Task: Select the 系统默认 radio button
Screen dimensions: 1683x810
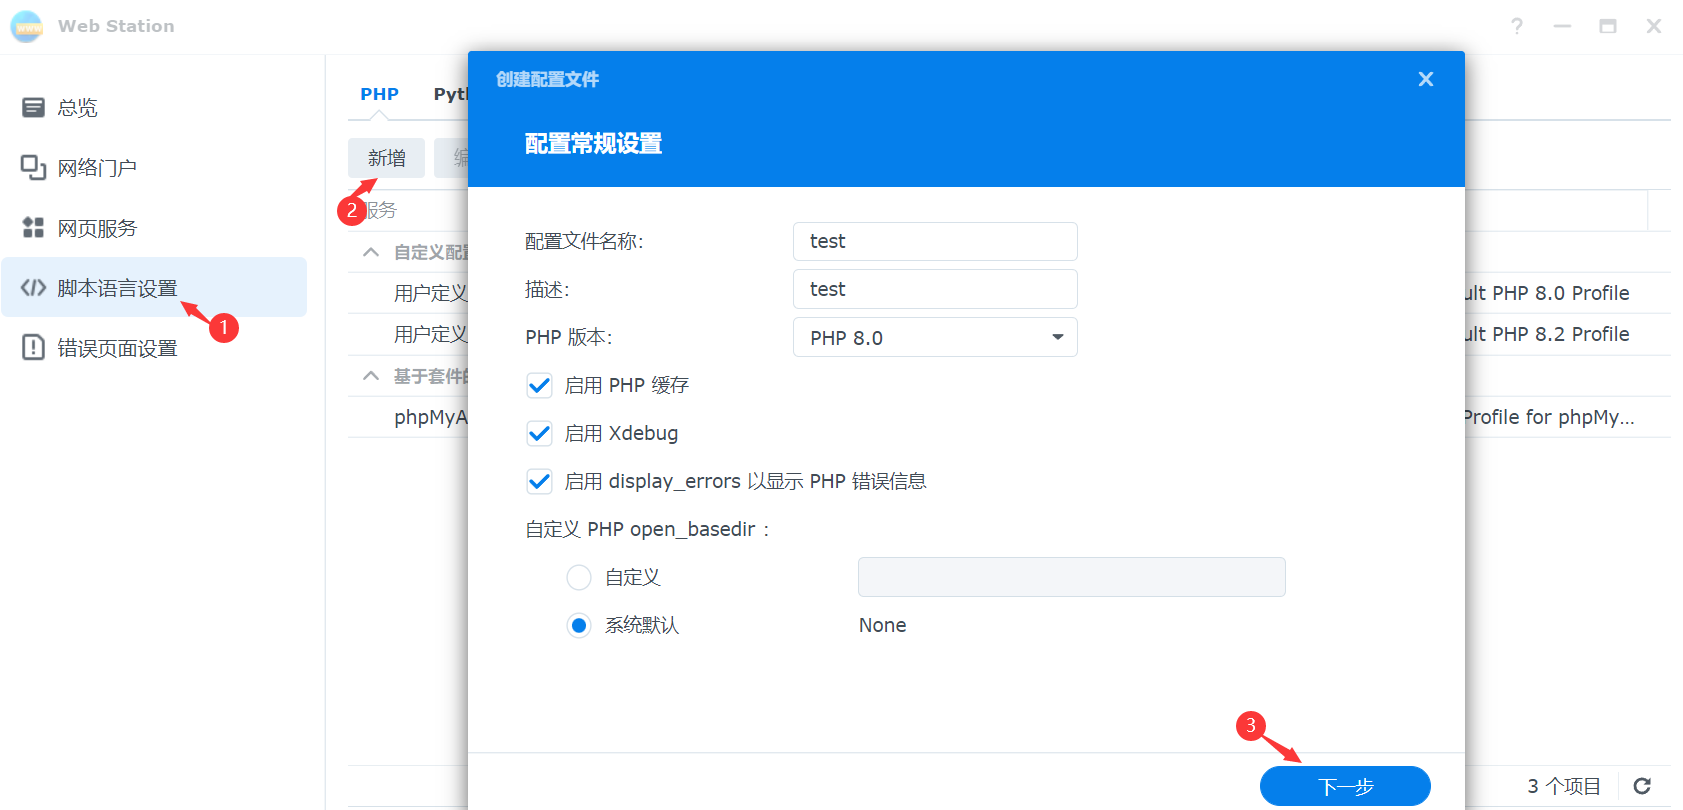Action: click(x=579, y=625)
